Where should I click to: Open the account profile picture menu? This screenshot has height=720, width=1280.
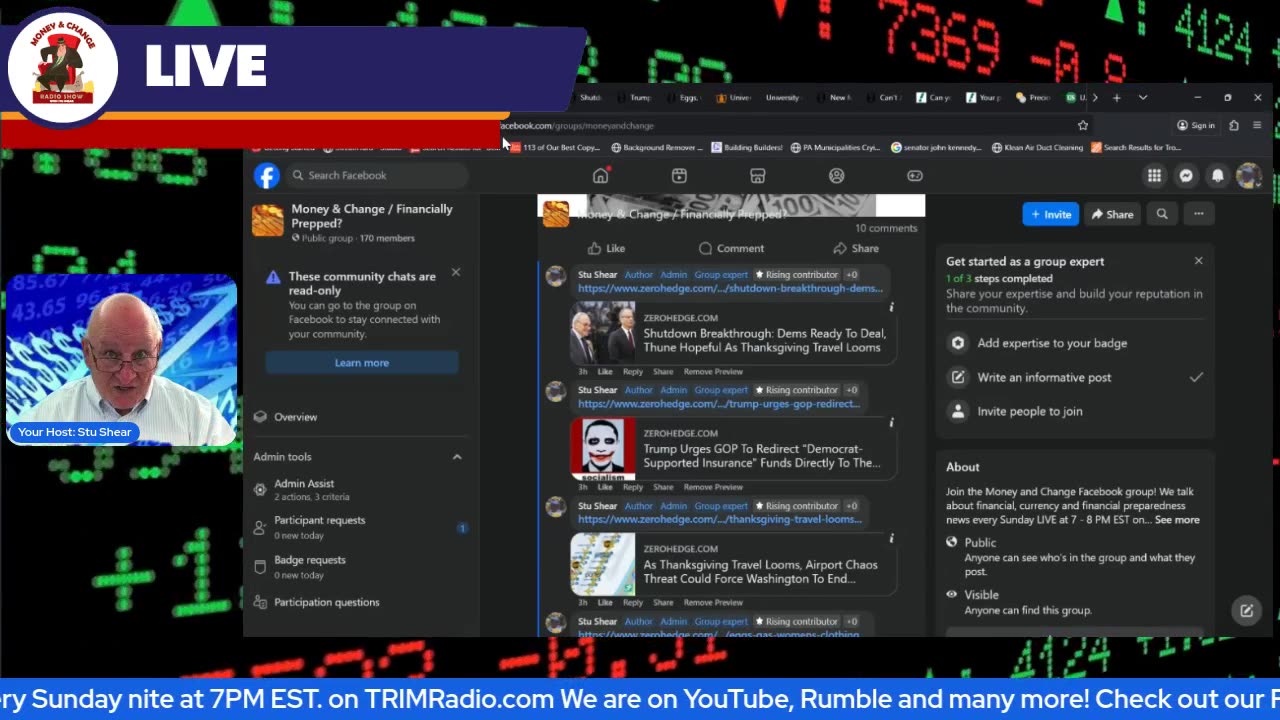(1248, 176)
